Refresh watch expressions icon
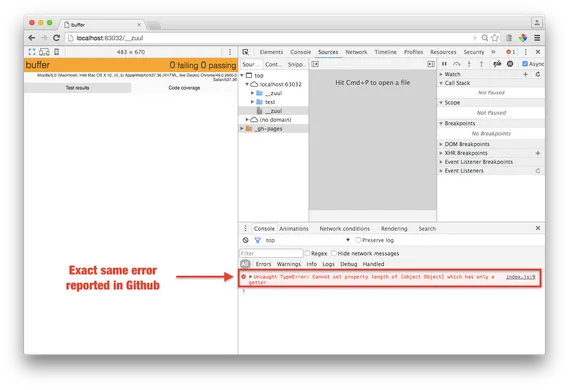This screenshot has width=570, height=390. click(x=538, y=74)
